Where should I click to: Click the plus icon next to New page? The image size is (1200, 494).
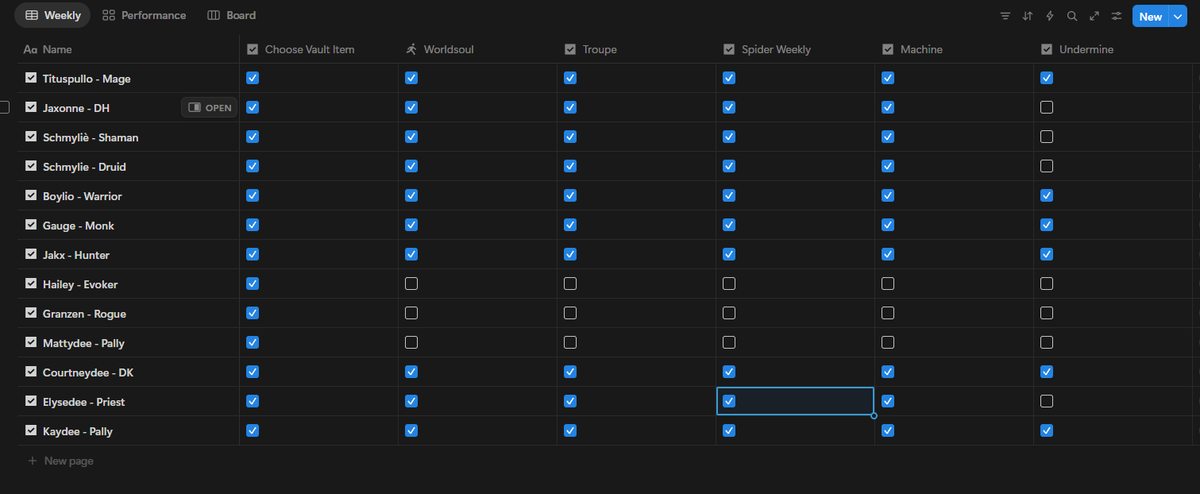(x=32, y=461)
